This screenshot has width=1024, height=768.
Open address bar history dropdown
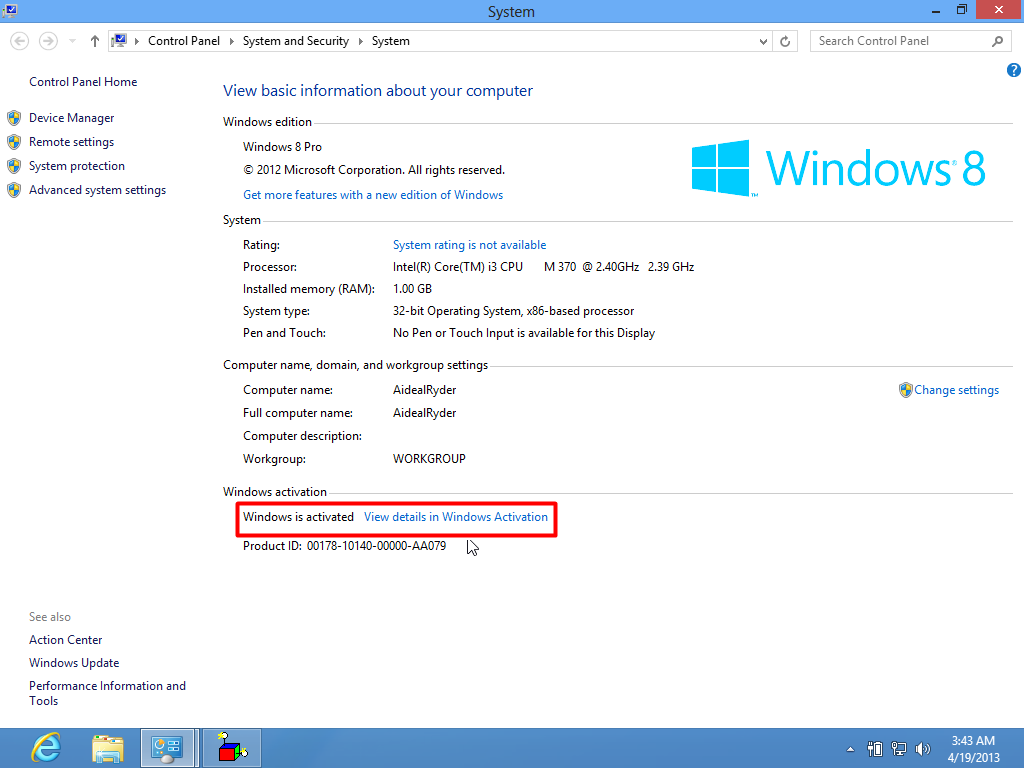click(x=763, y=41)
